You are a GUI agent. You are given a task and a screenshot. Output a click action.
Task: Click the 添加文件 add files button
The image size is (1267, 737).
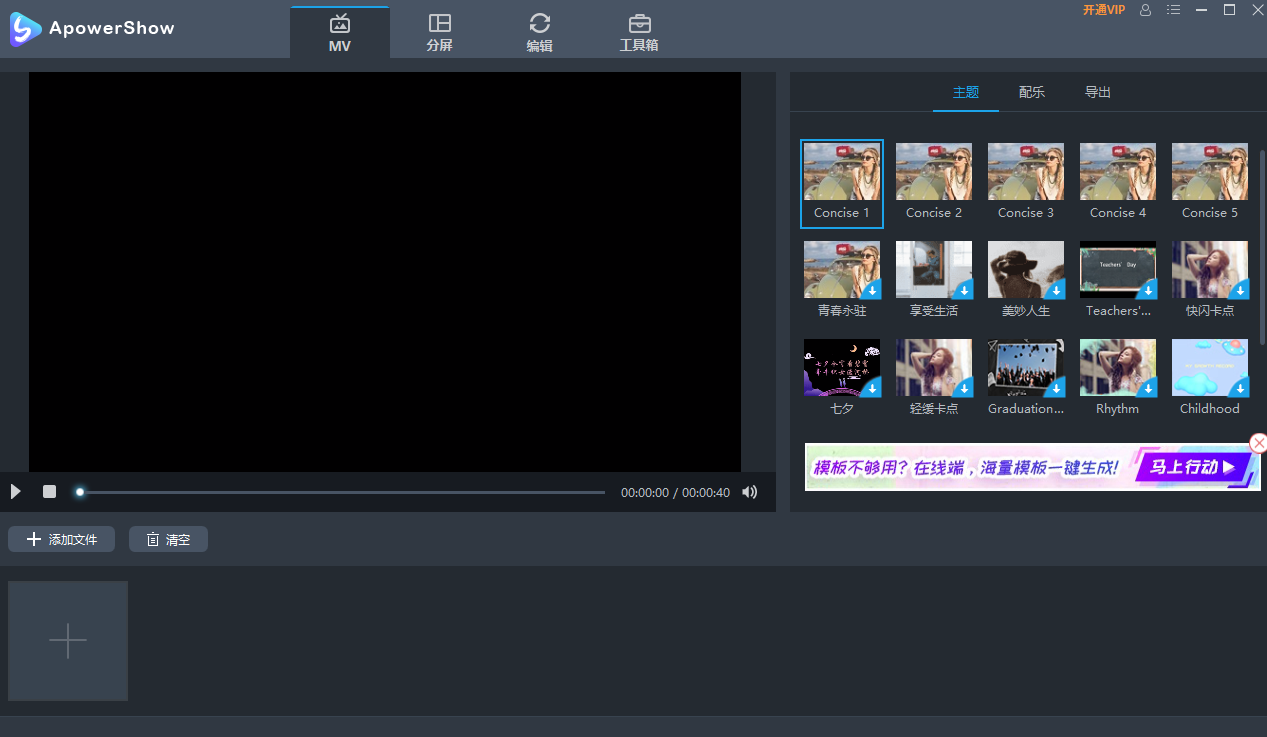[x=61, y=538]
